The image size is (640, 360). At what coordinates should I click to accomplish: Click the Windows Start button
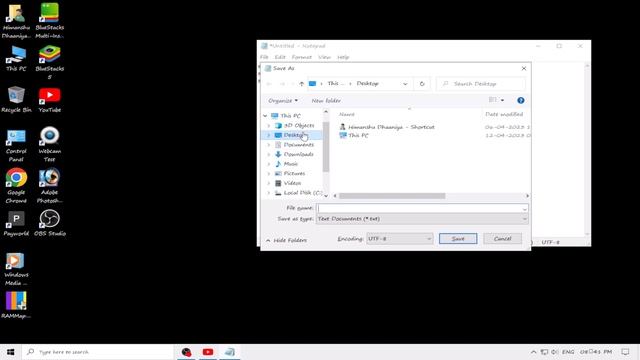11,352
